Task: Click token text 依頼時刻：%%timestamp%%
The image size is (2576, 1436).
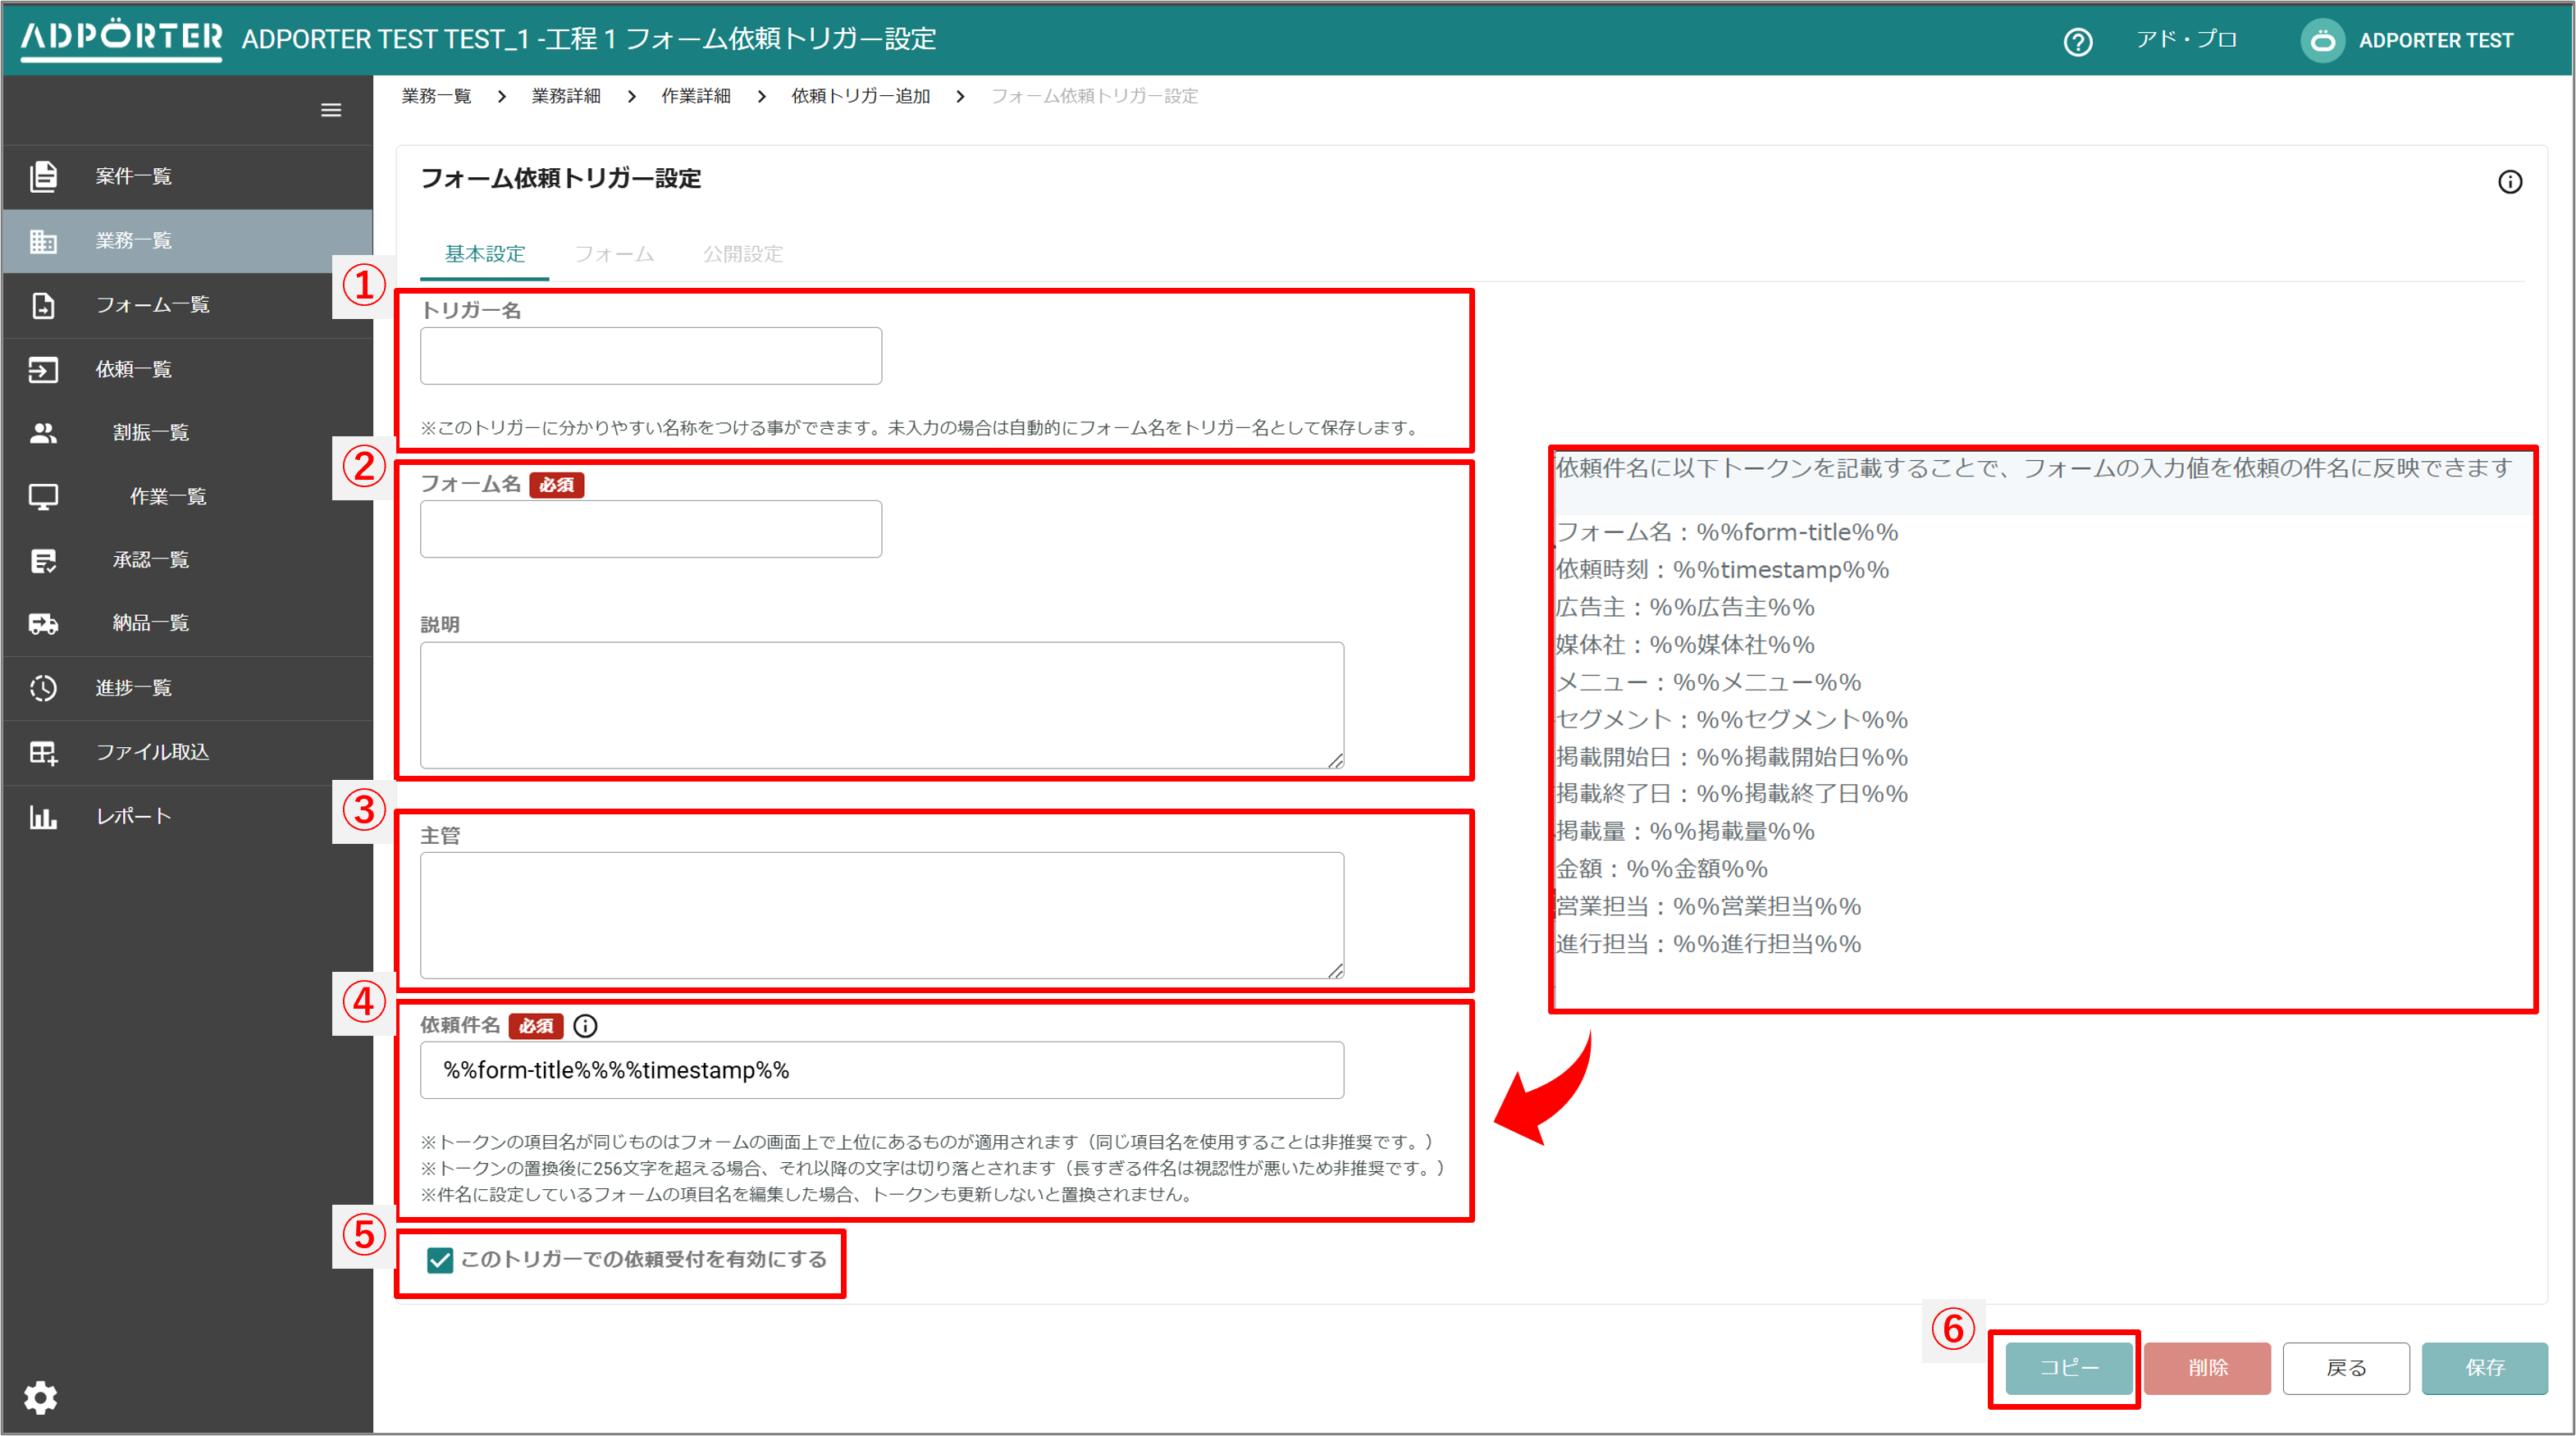Action: [1722, 570]
